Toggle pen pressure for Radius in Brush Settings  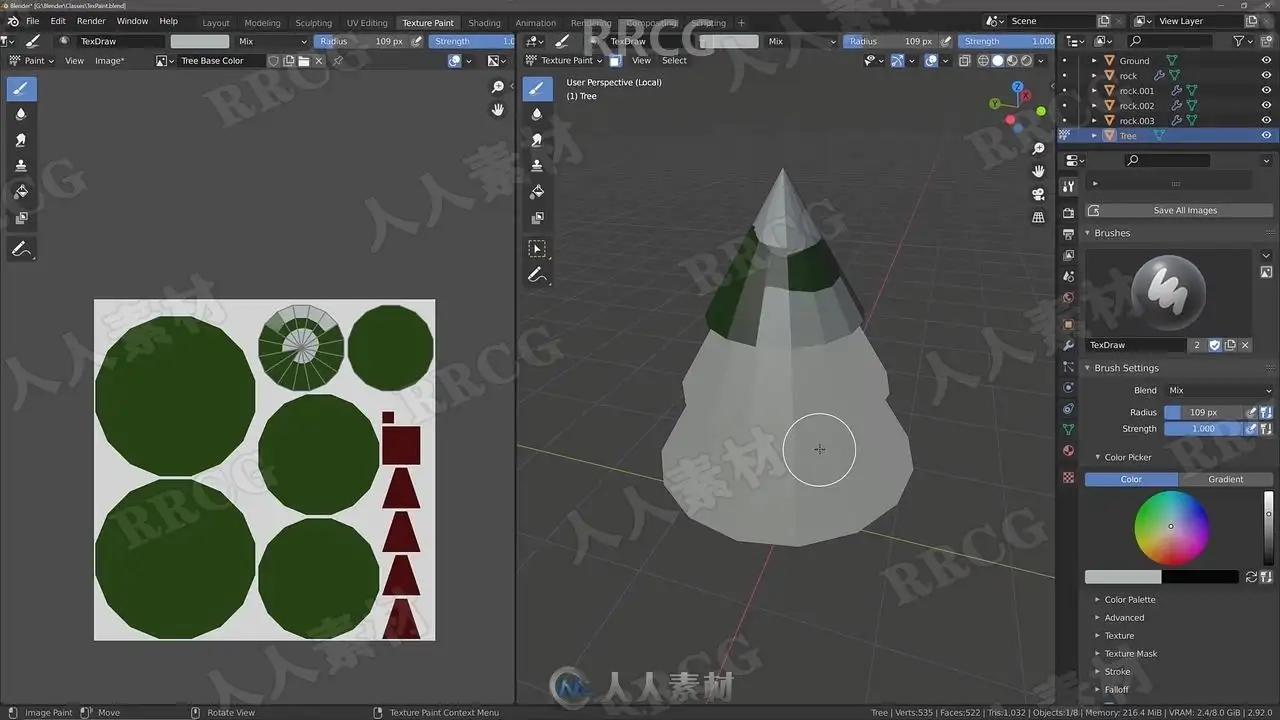(x=1251, y=412)
